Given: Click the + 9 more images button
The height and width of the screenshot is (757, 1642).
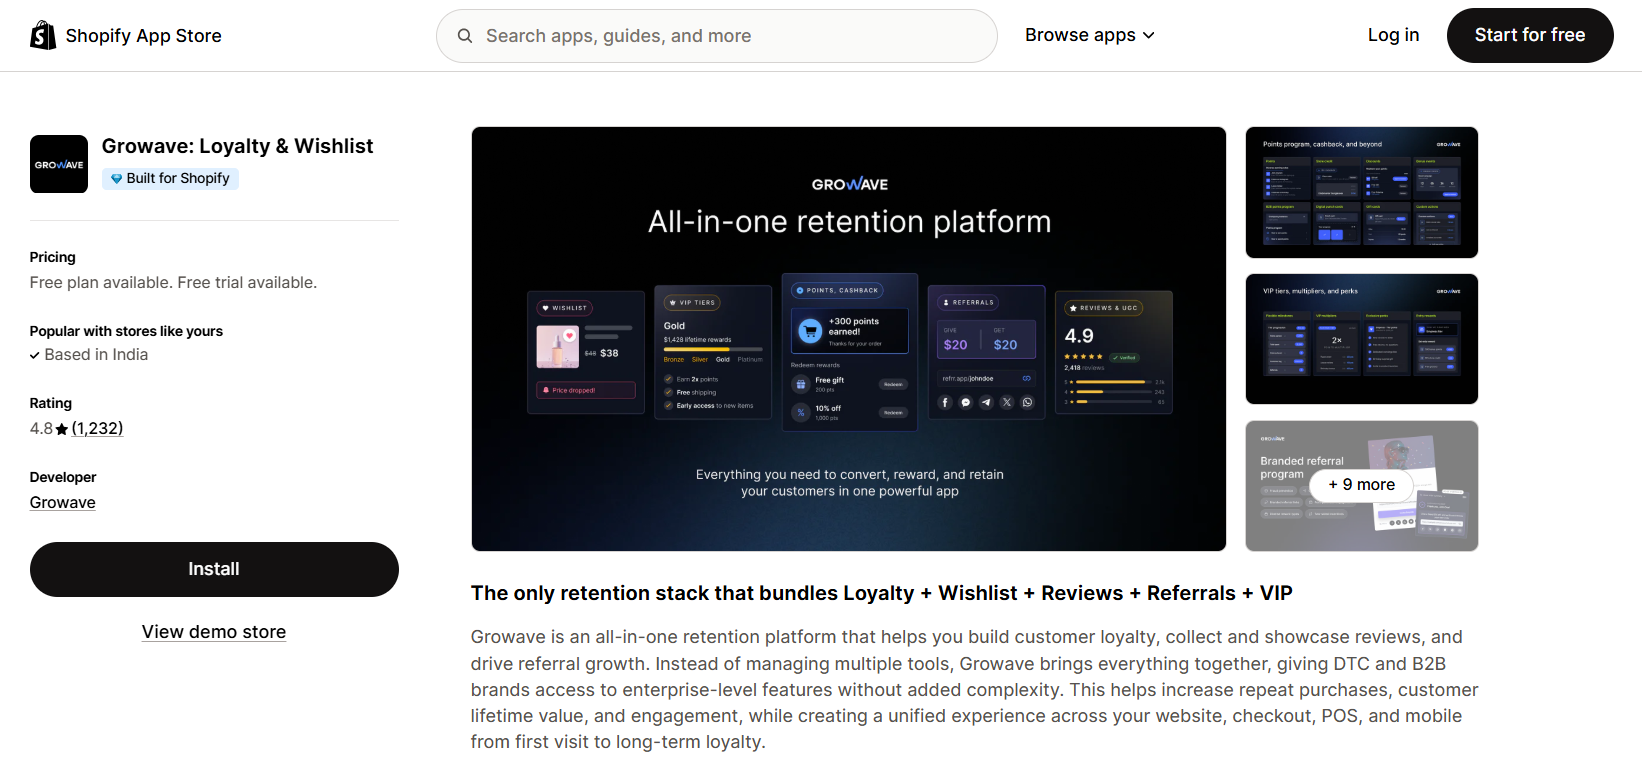Looking at the screenshot, I should [x=1362, y=485].
